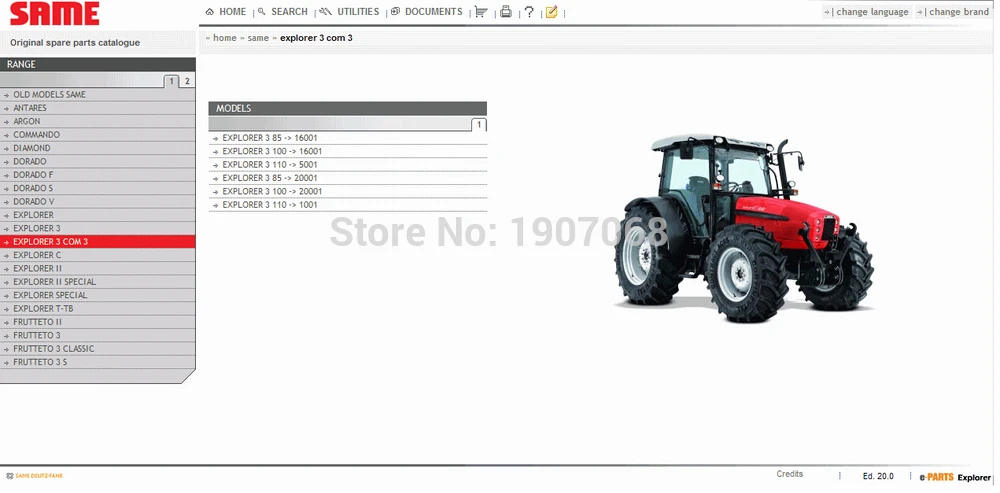Select EXPLORER T-TB range entry
This screenshot has height=493, width=1000.
point(98,309)
